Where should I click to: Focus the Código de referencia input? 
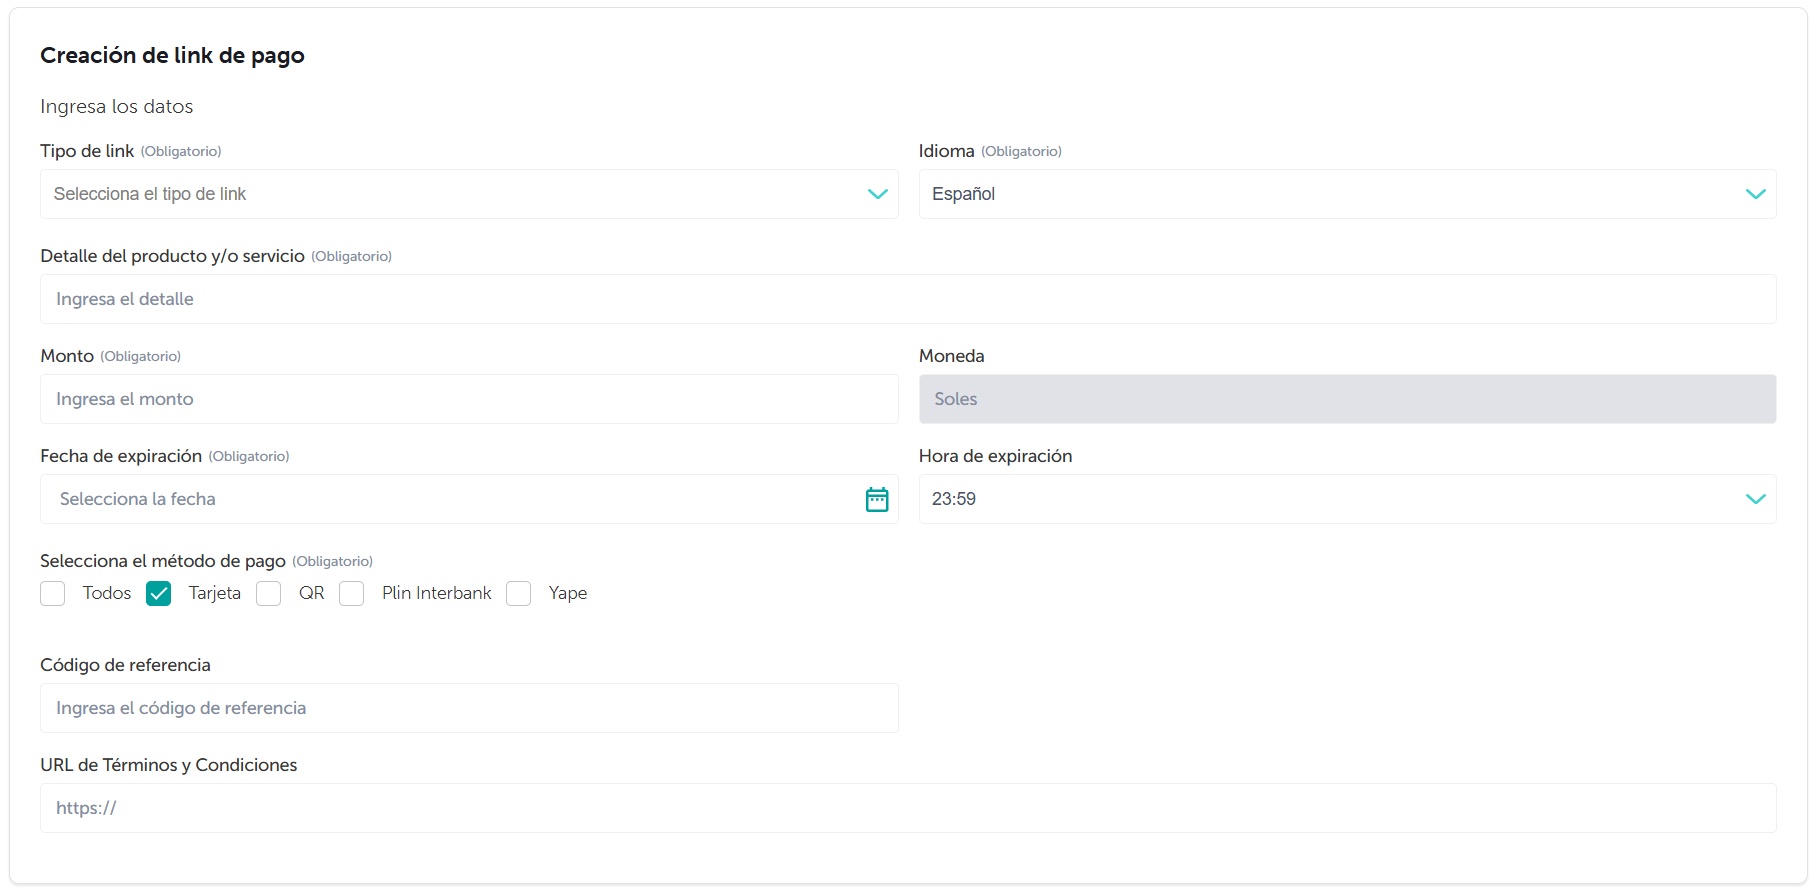coord(468,708)
